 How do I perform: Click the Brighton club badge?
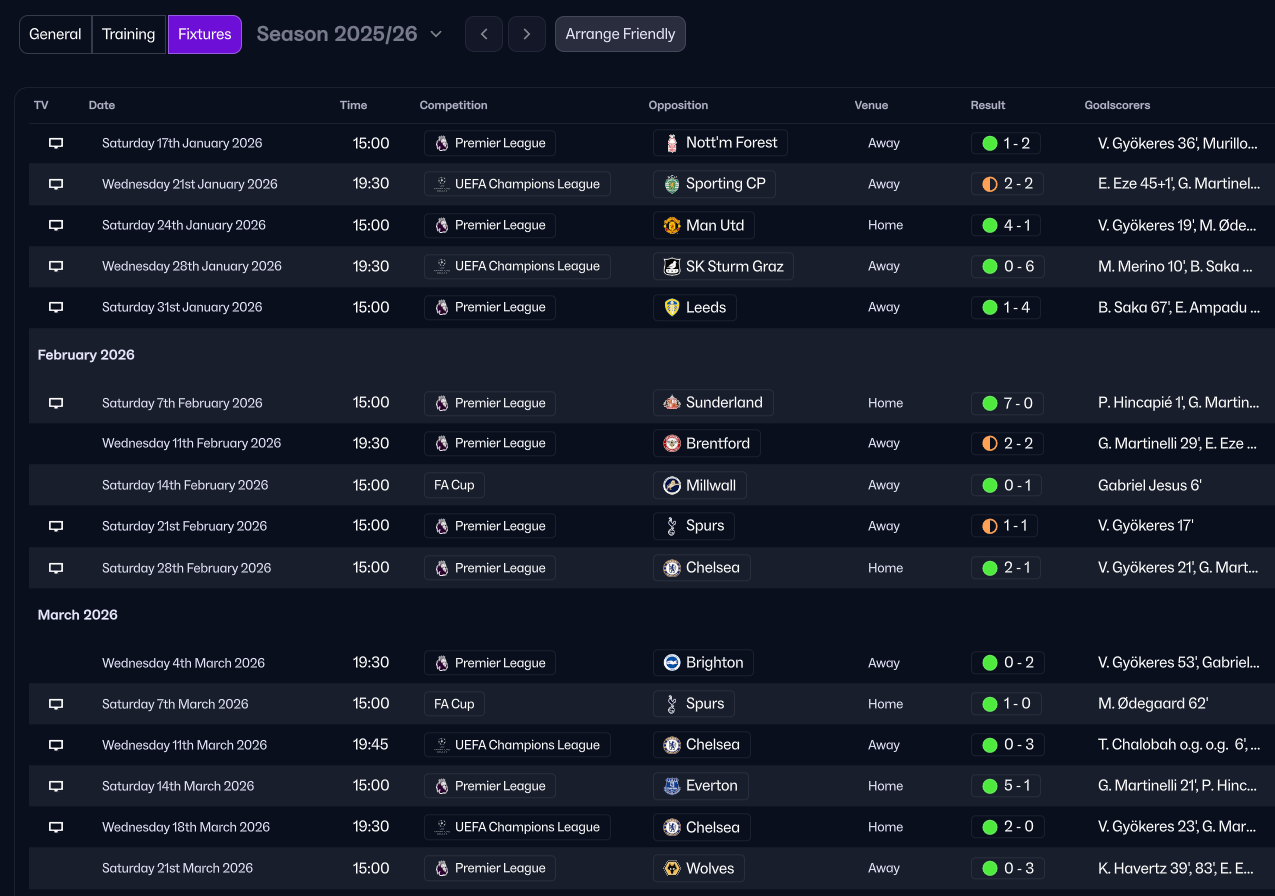pyautogui.click(x=672, y=663)
